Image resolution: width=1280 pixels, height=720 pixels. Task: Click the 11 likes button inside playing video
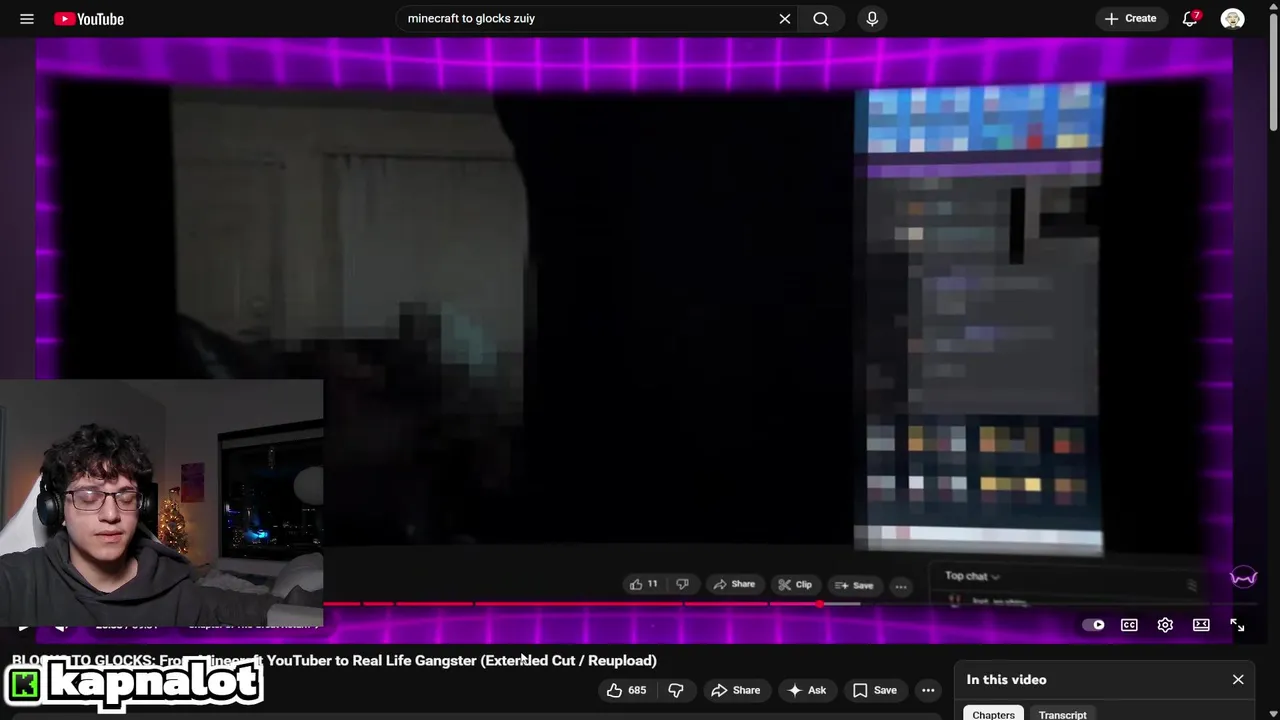coord(643,584)
